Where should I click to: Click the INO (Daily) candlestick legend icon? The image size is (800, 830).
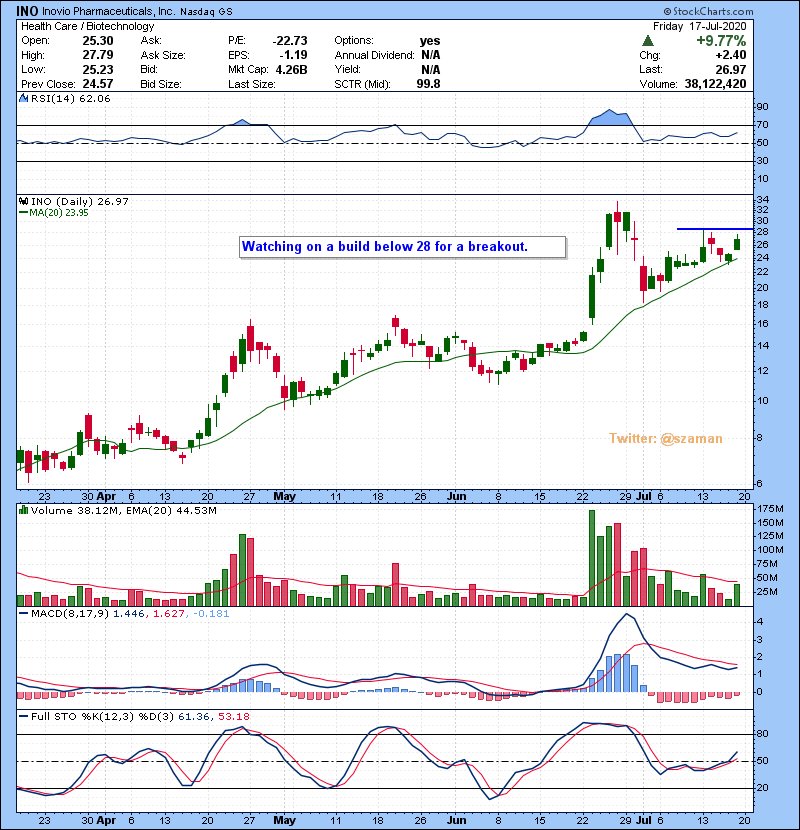(x=23, y=201)
